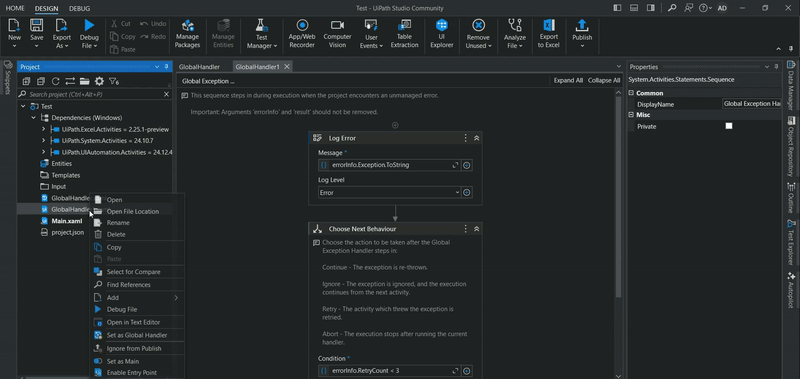Open the Test Manager ribbon button

tap(261, 34)
